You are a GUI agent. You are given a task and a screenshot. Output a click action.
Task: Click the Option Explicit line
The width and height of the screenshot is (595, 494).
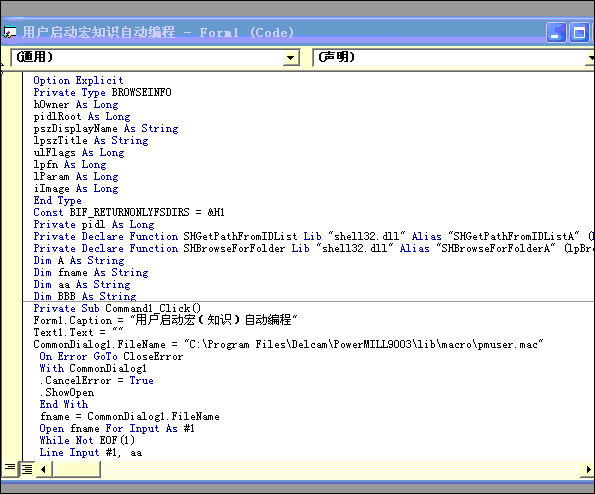[78, 80]
